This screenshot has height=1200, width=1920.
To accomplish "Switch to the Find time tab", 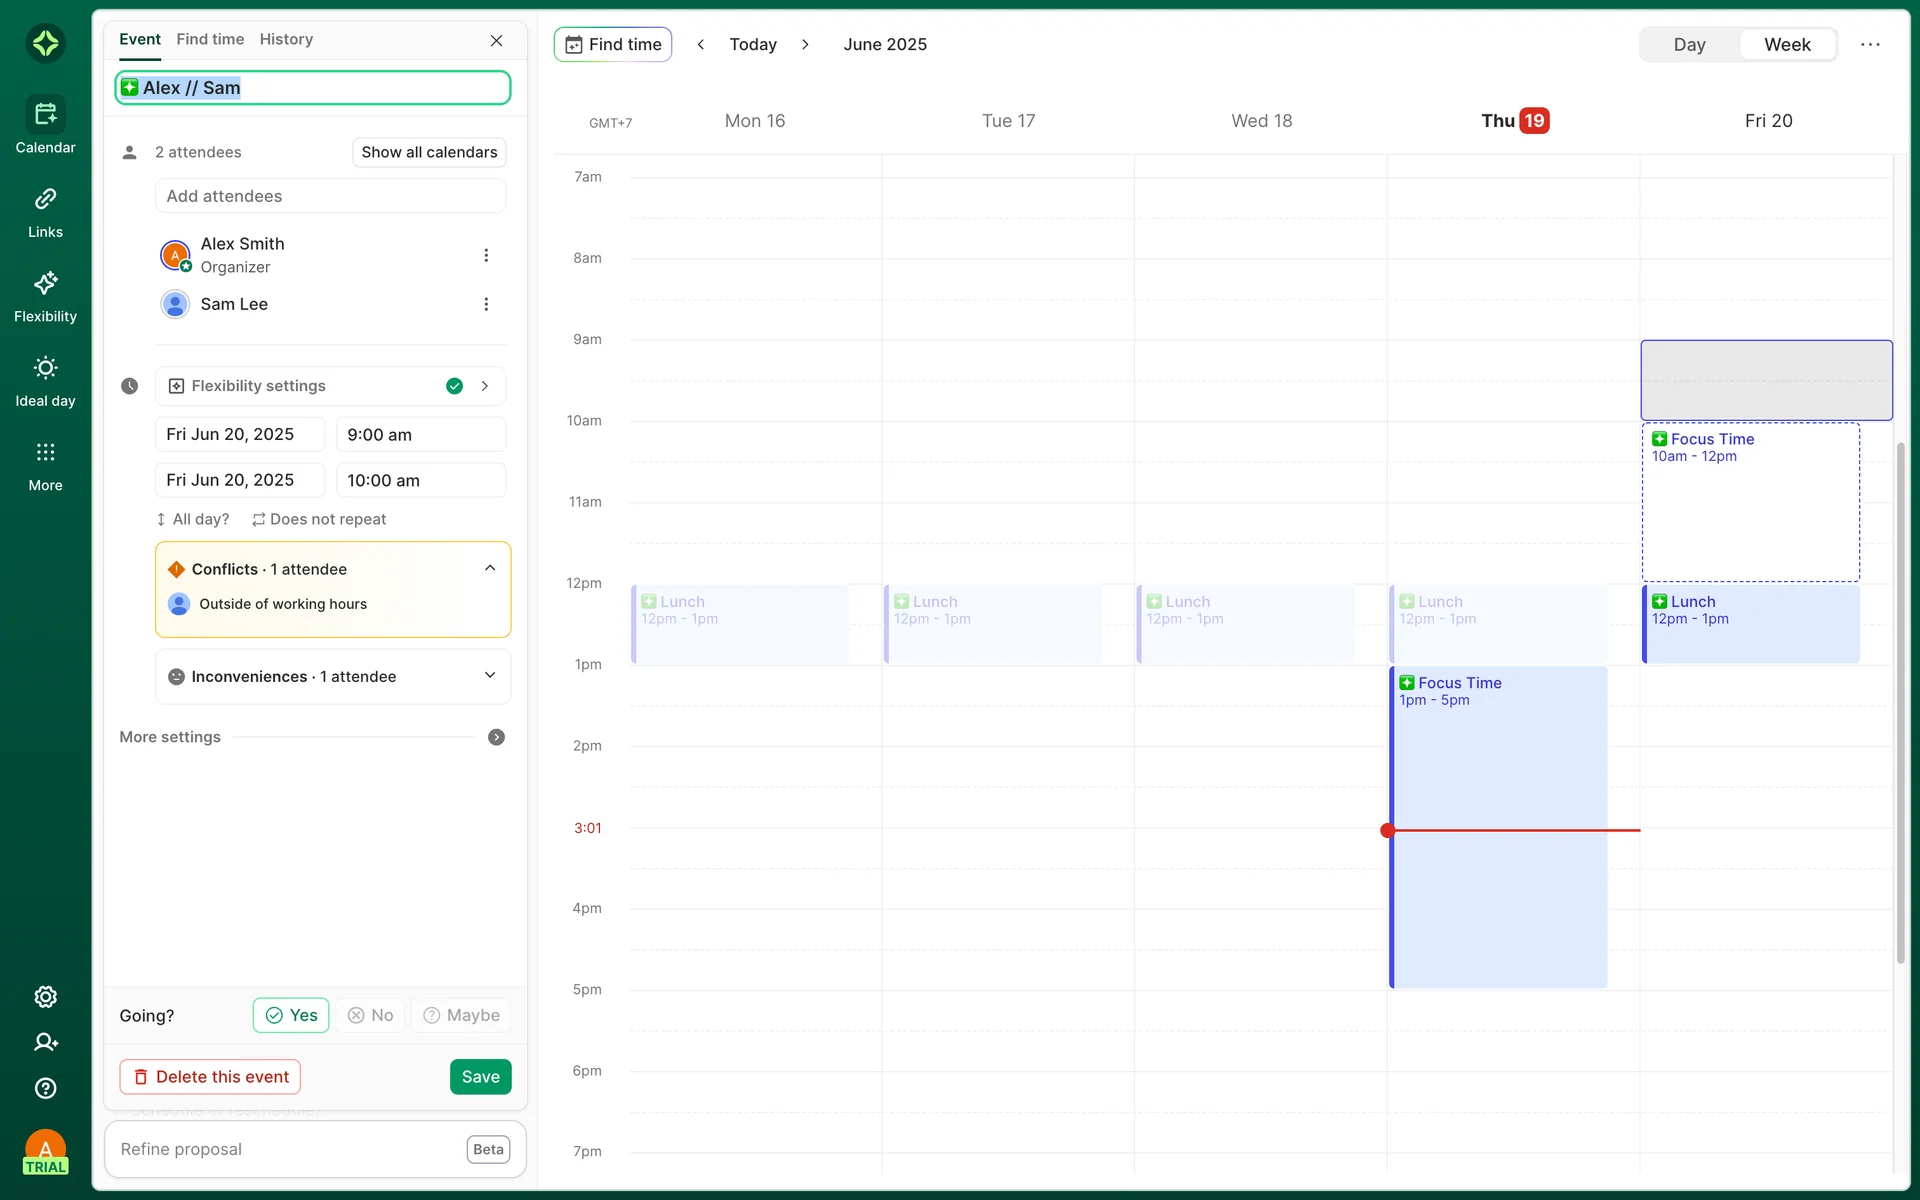I will (210, 39).
